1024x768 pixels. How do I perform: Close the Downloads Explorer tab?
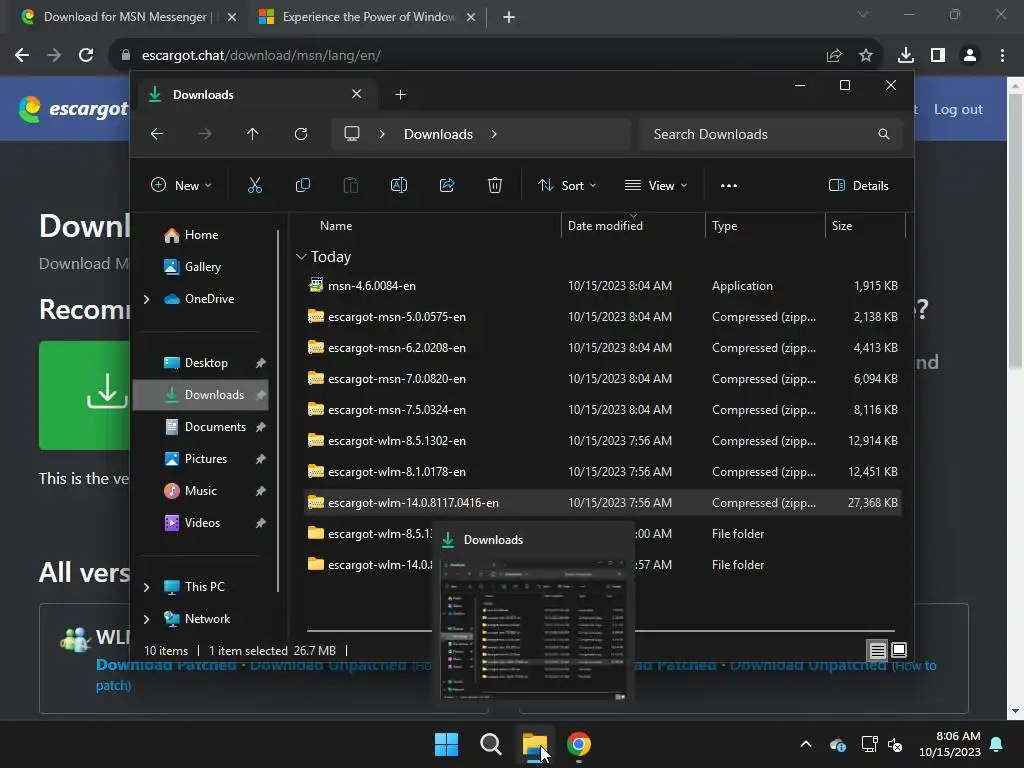357,94
